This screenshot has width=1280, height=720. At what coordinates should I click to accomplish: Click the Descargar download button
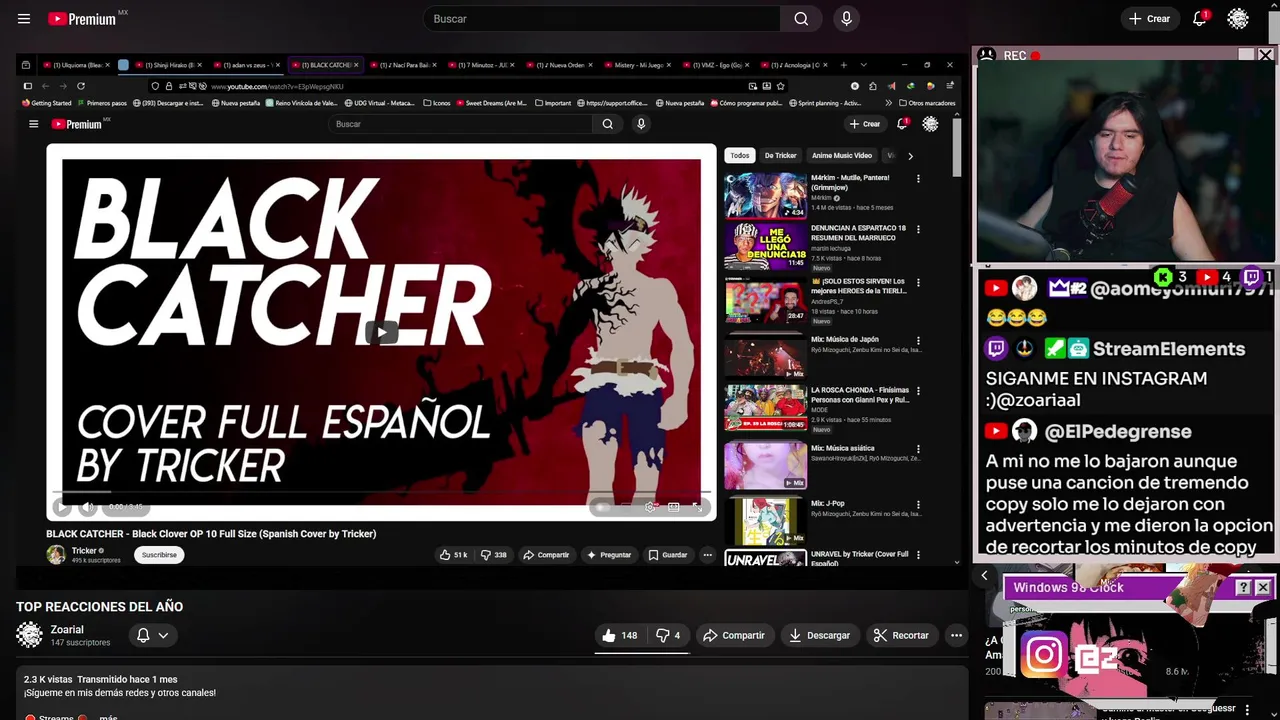click(x=819, y=635)
